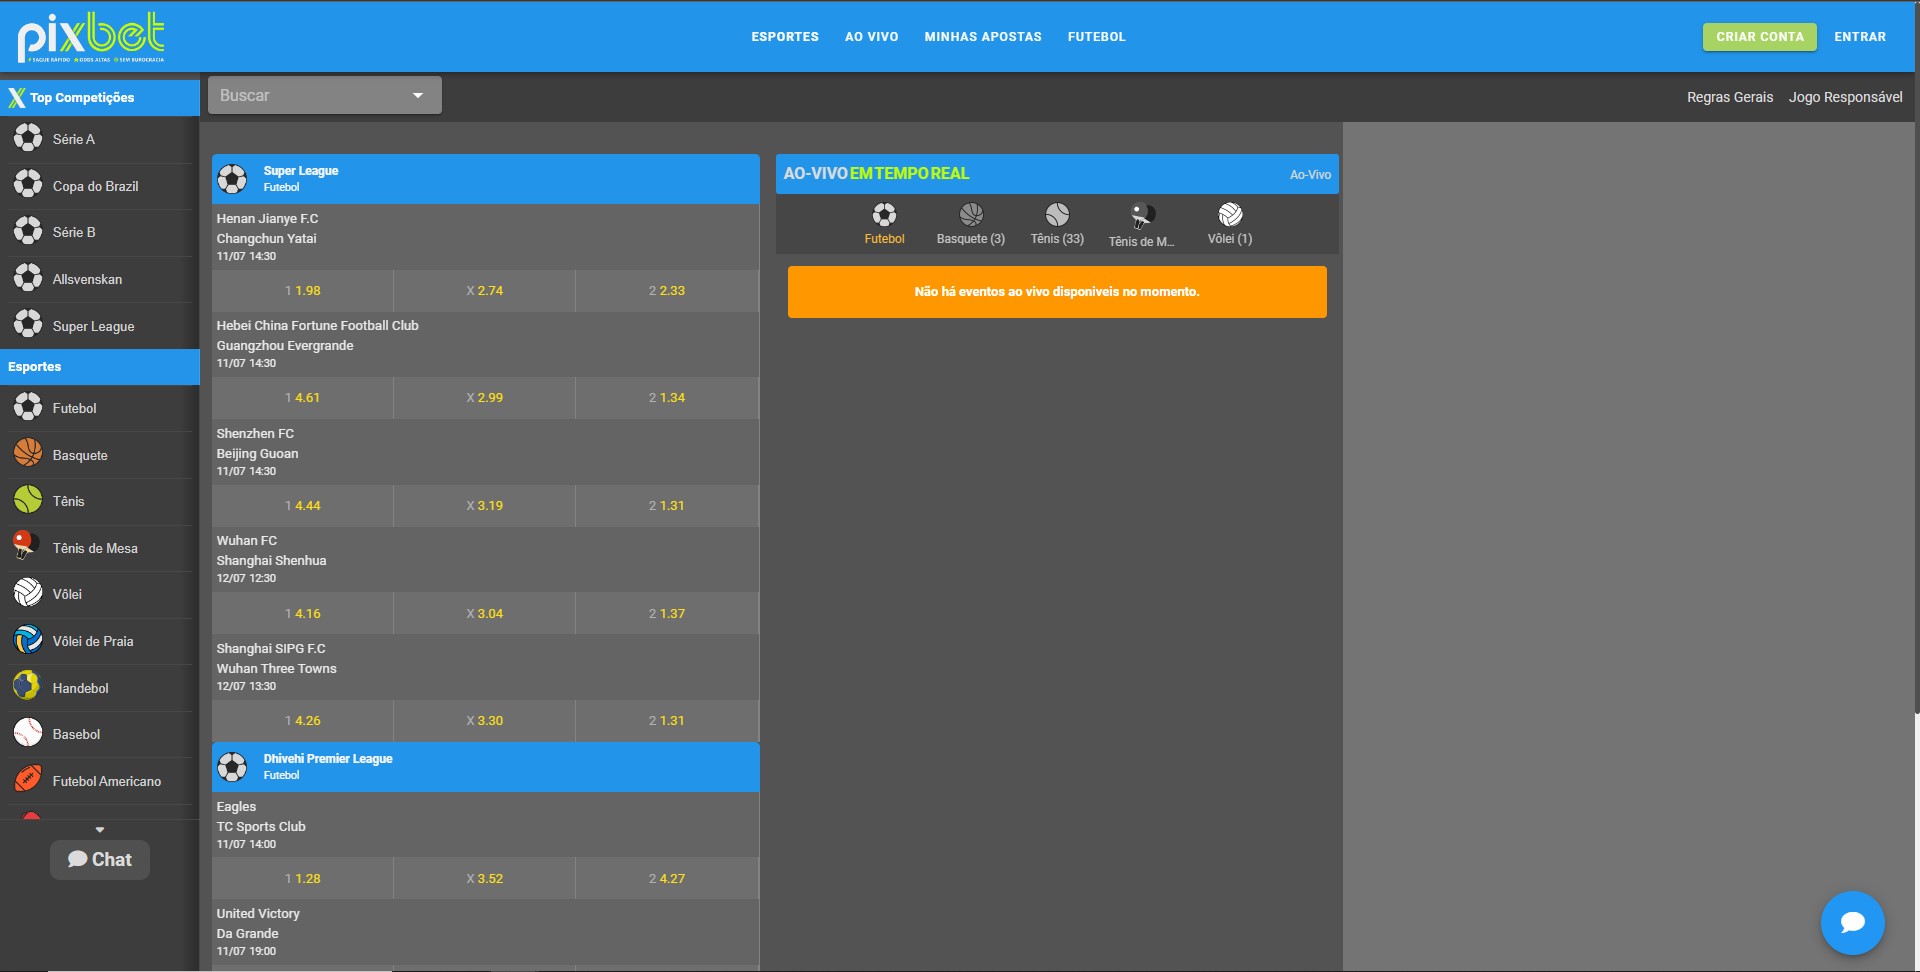This screenshot has width=1920, height=972.
Task: Select live Basquete (3) icon
Action: tap(971, 214)
